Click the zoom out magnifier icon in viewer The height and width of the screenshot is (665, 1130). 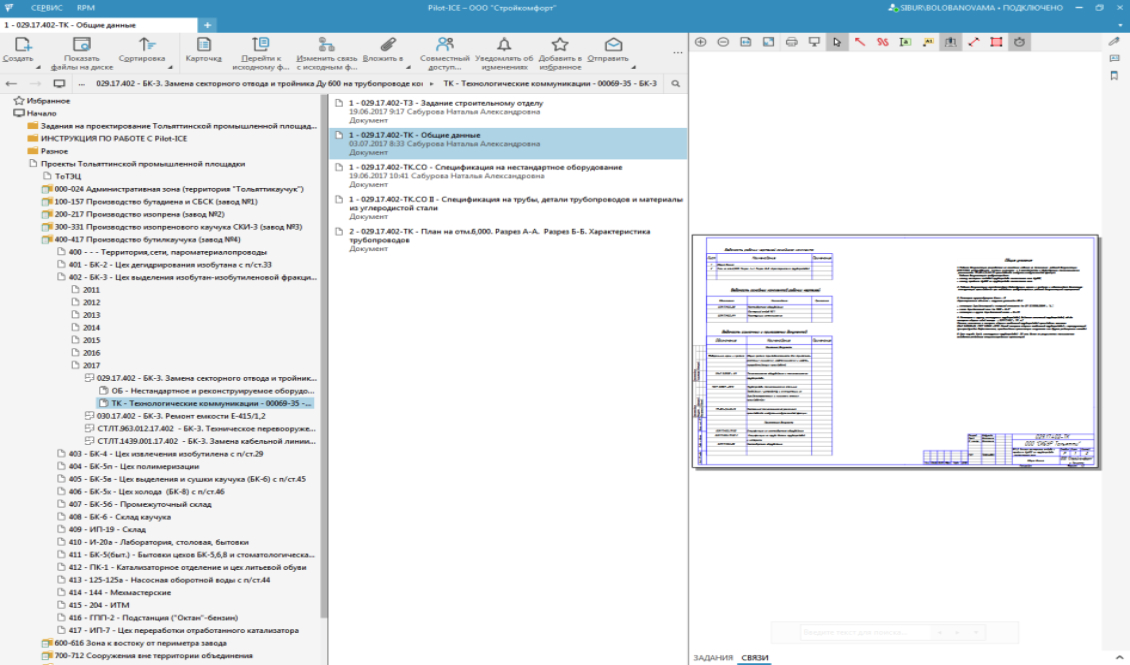click(723, 42)
